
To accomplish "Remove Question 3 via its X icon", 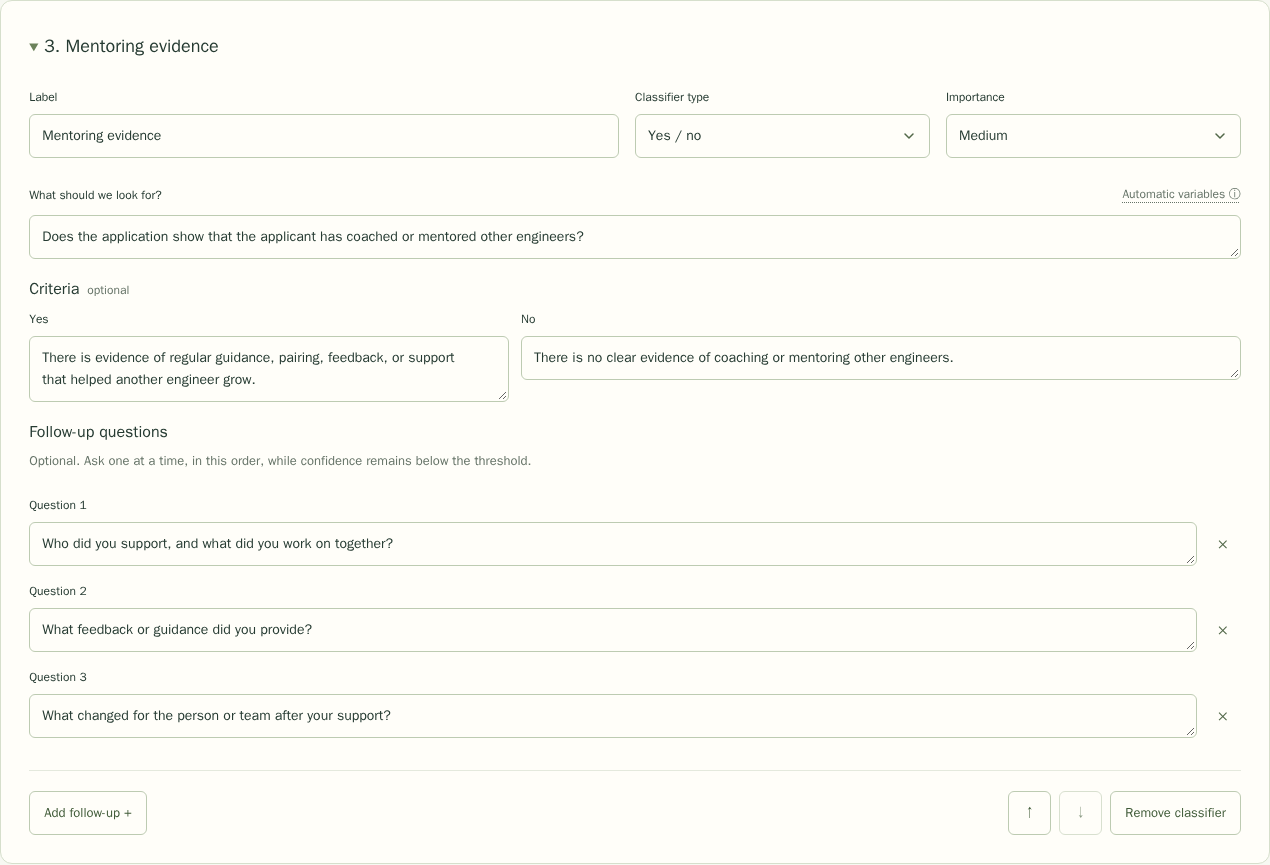I will 1222,717.
